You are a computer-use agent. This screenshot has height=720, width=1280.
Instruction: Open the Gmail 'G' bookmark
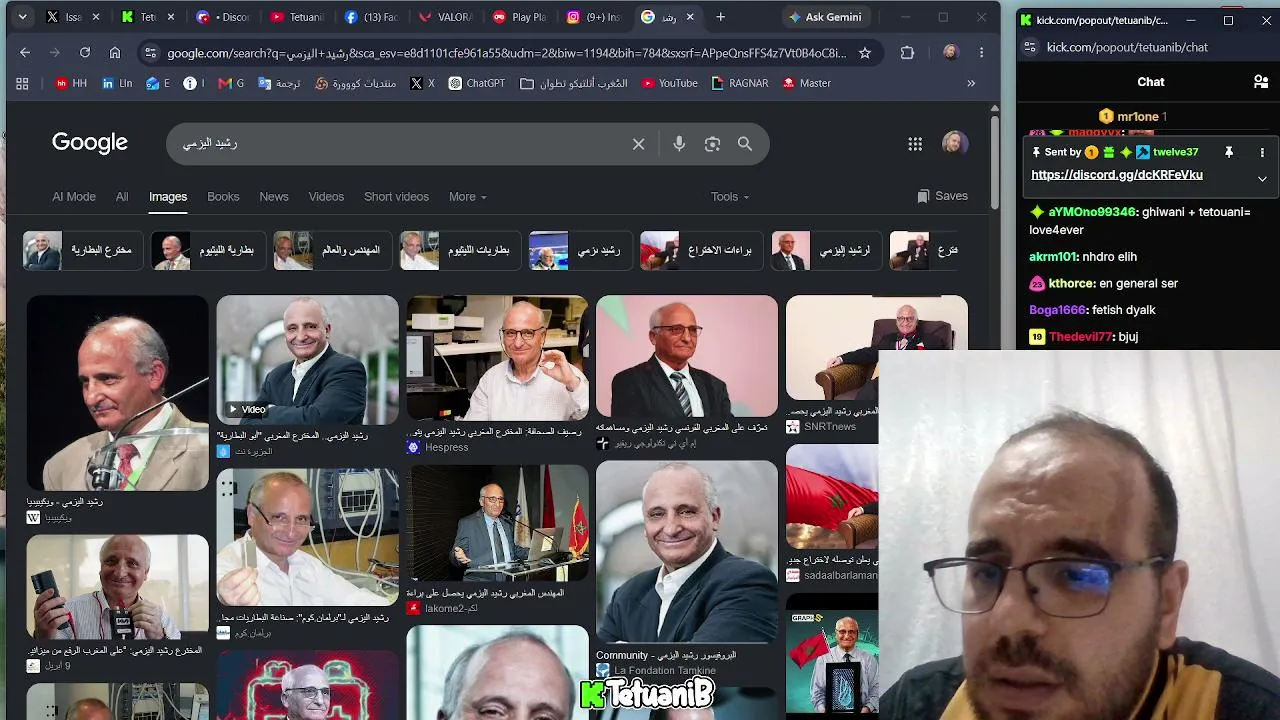[x=231, y=84]
